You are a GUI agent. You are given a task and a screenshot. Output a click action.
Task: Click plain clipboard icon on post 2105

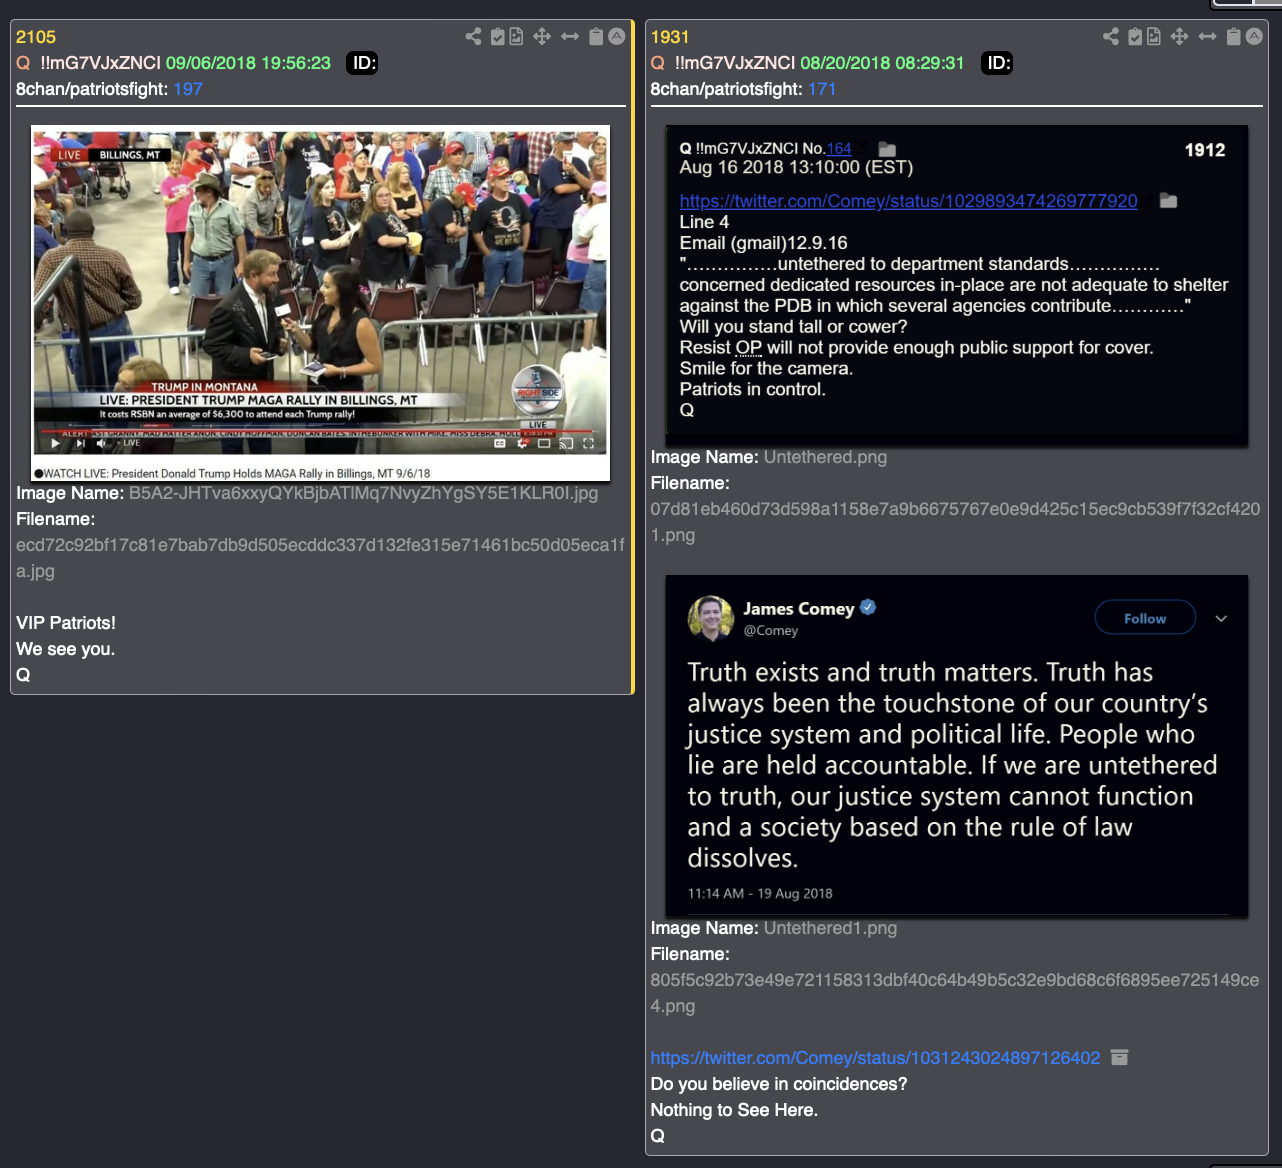point(596,37)
